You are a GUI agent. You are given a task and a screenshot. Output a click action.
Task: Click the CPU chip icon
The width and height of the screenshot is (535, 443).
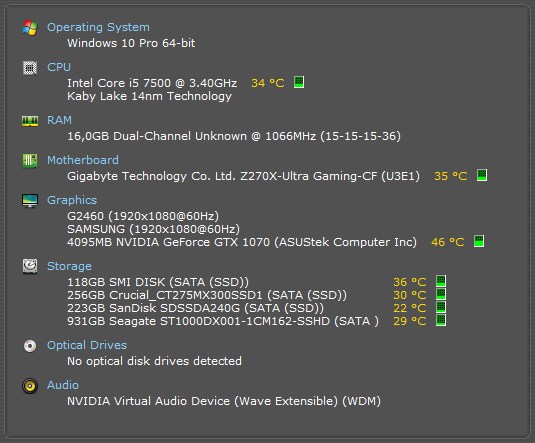click(30, 68)
